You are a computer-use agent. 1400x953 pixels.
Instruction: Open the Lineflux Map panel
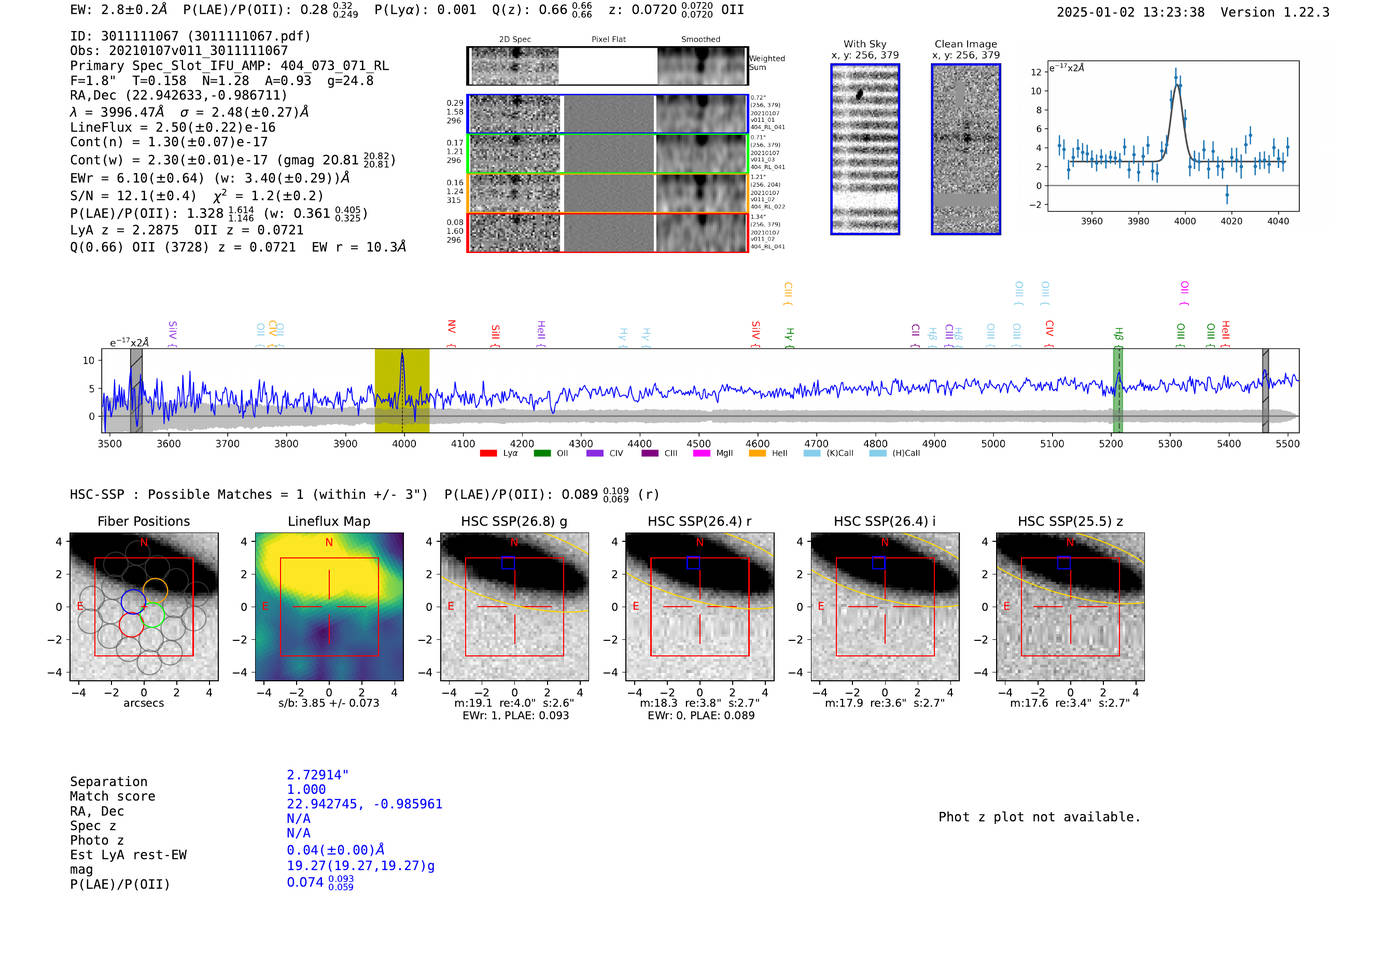point(329,607)
